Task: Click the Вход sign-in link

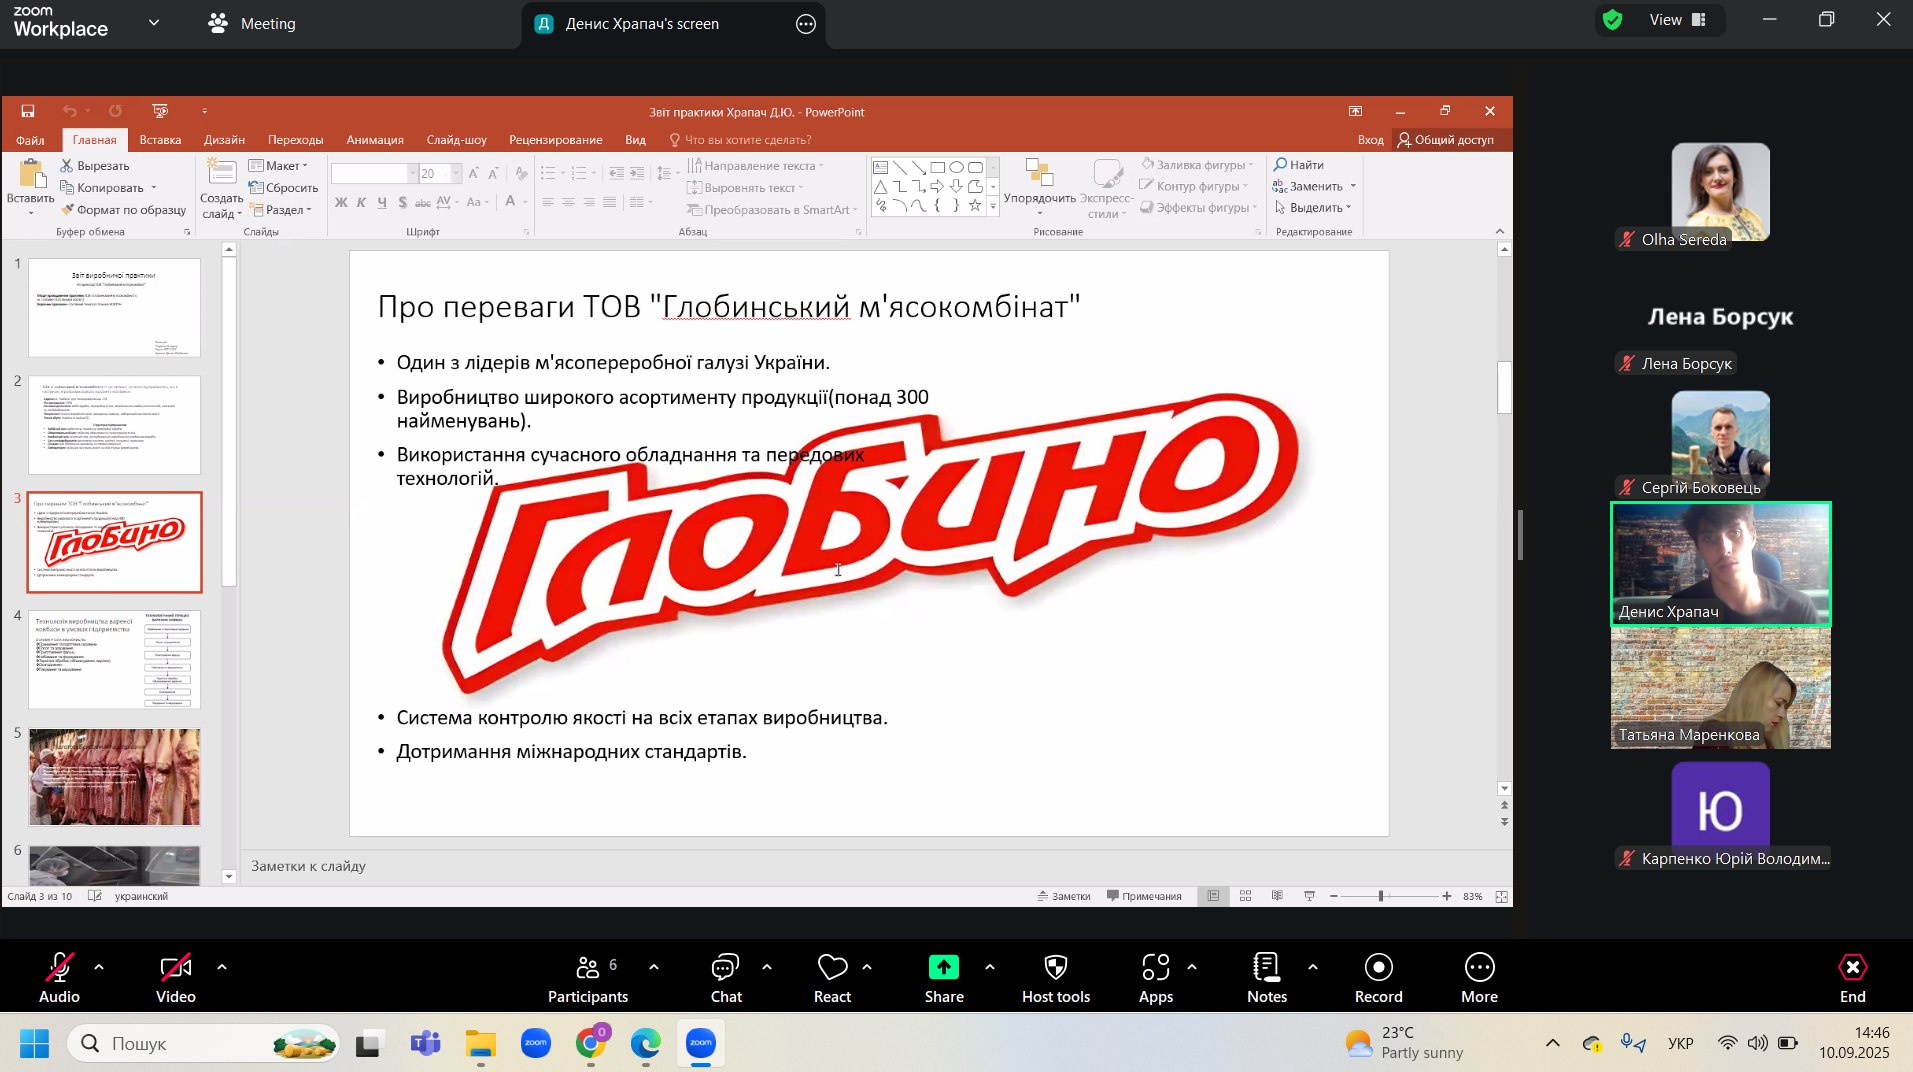Action: point(1370,140)
